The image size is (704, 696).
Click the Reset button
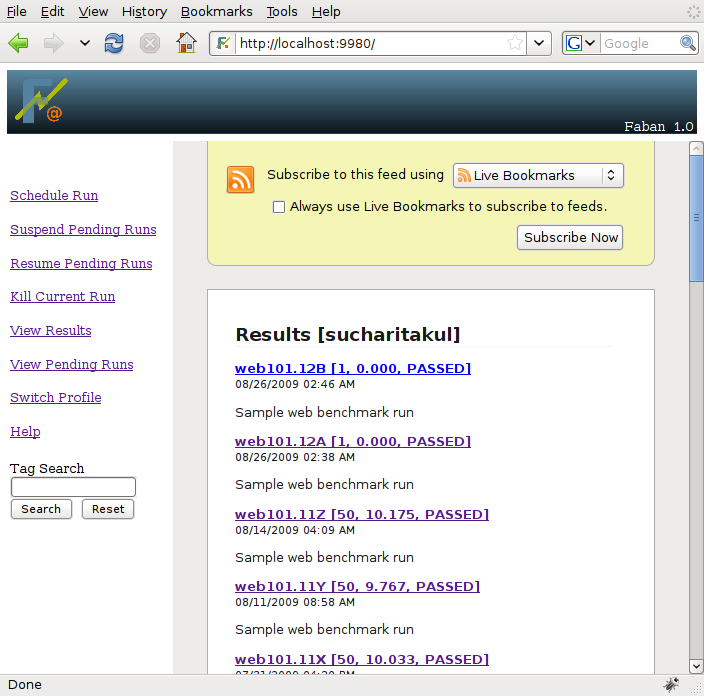[108, 509]
